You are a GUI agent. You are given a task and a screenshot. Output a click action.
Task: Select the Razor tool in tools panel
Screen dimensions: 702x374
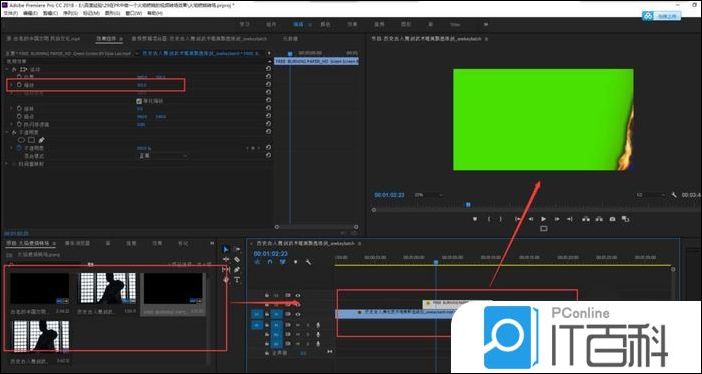tap(237, 260)
